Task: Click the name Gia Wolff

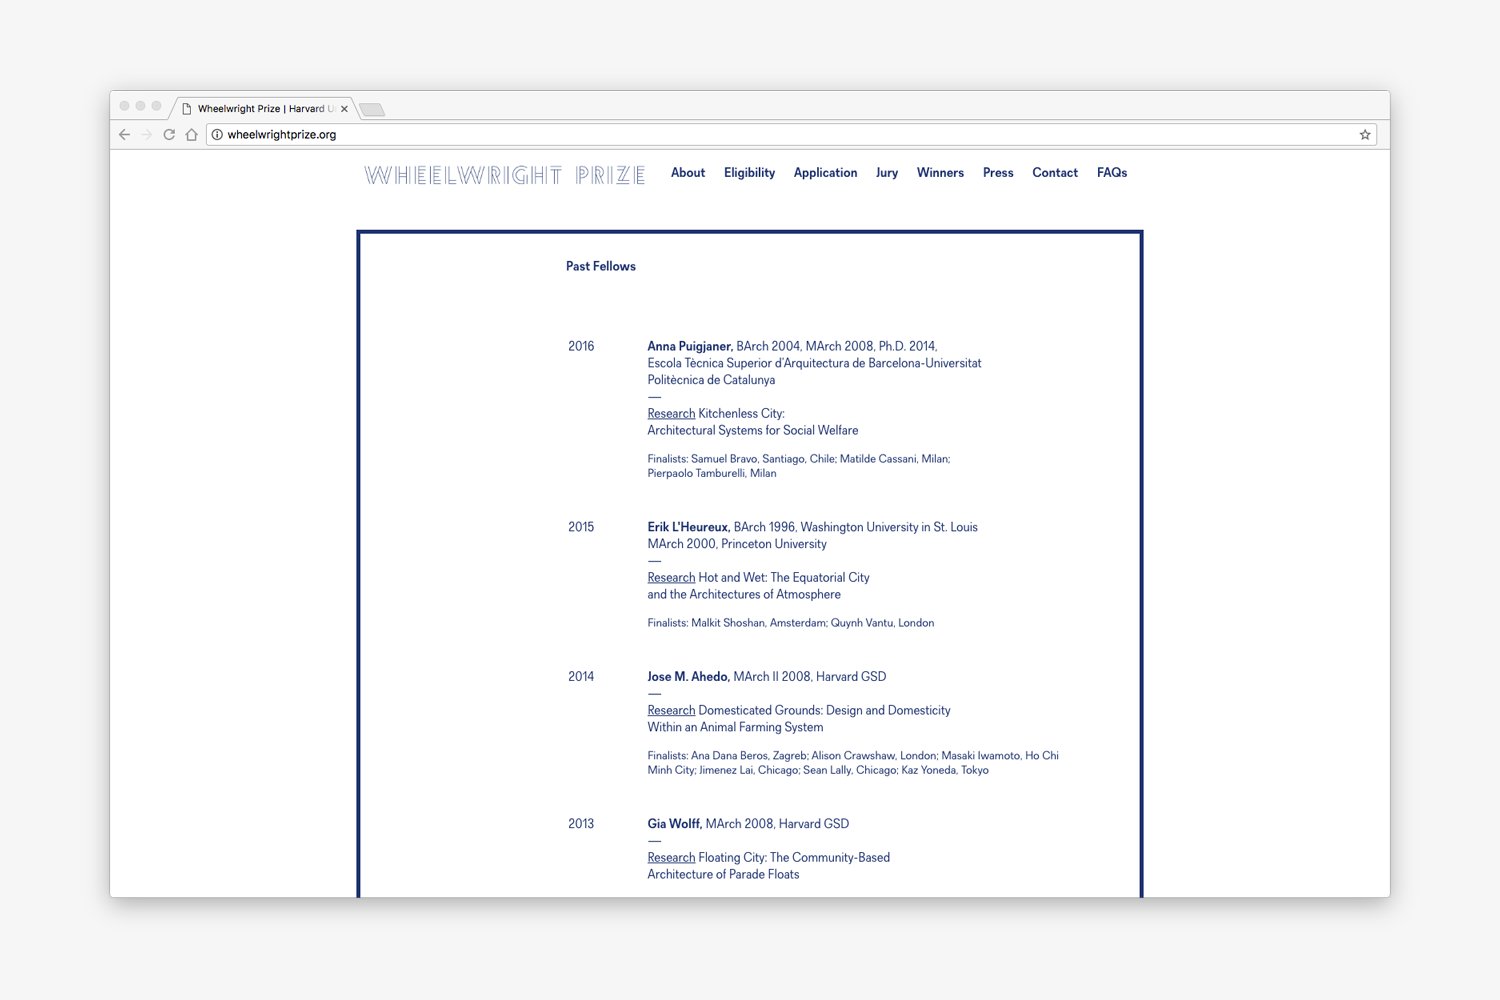Action: point(674,824)
